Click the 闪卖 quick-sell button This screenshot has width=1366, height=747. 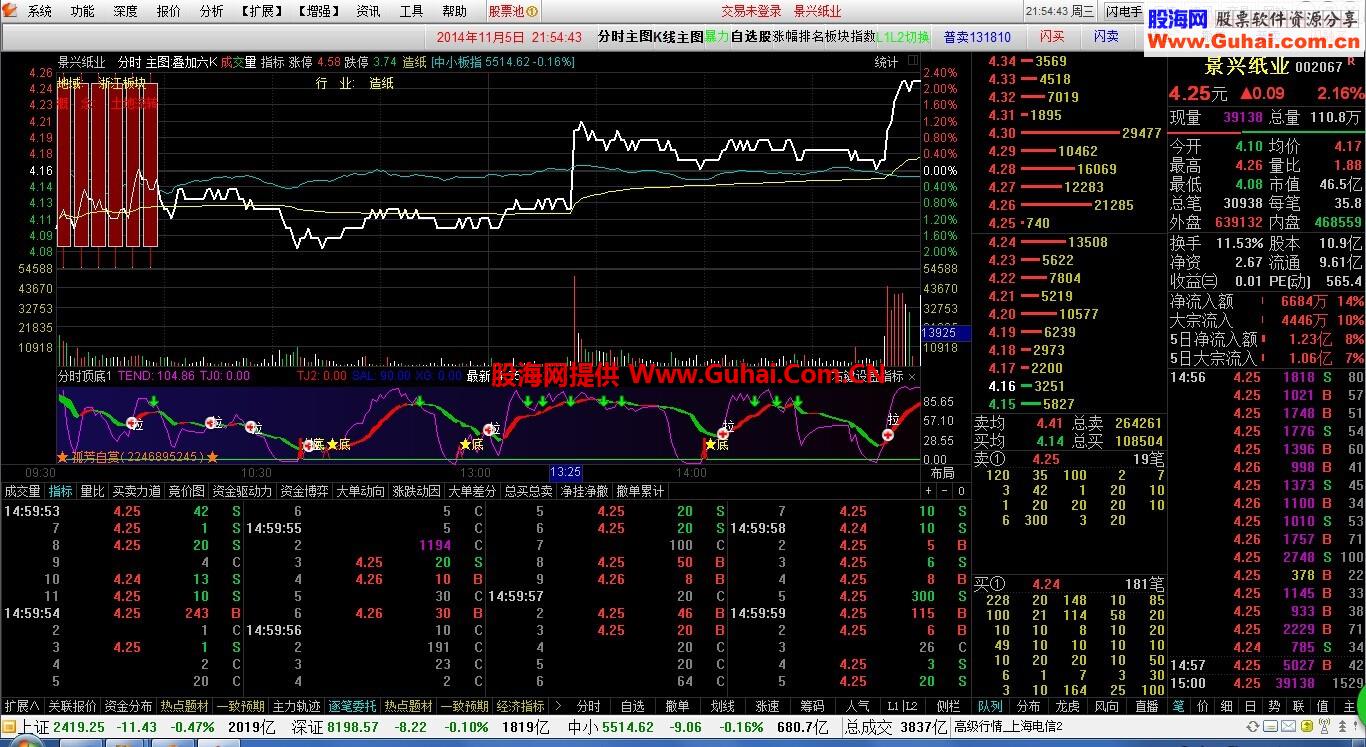pyautogui.click(x=1106, y=37)
